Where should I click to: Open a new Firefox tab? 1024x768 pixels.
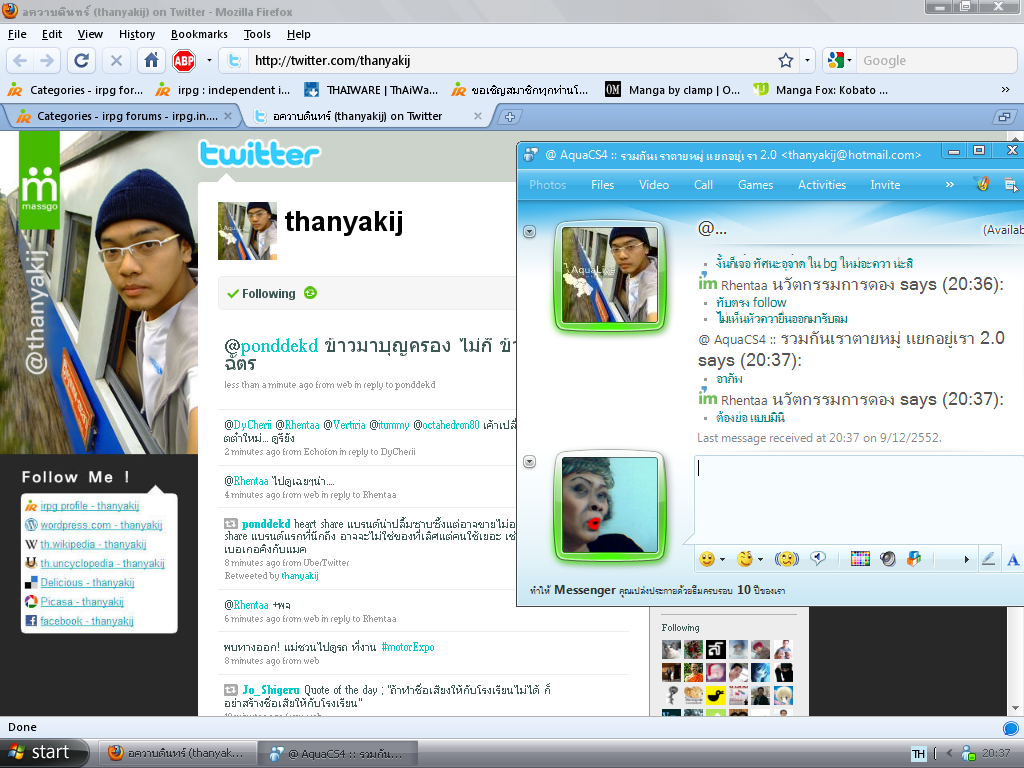coord(509,117)
